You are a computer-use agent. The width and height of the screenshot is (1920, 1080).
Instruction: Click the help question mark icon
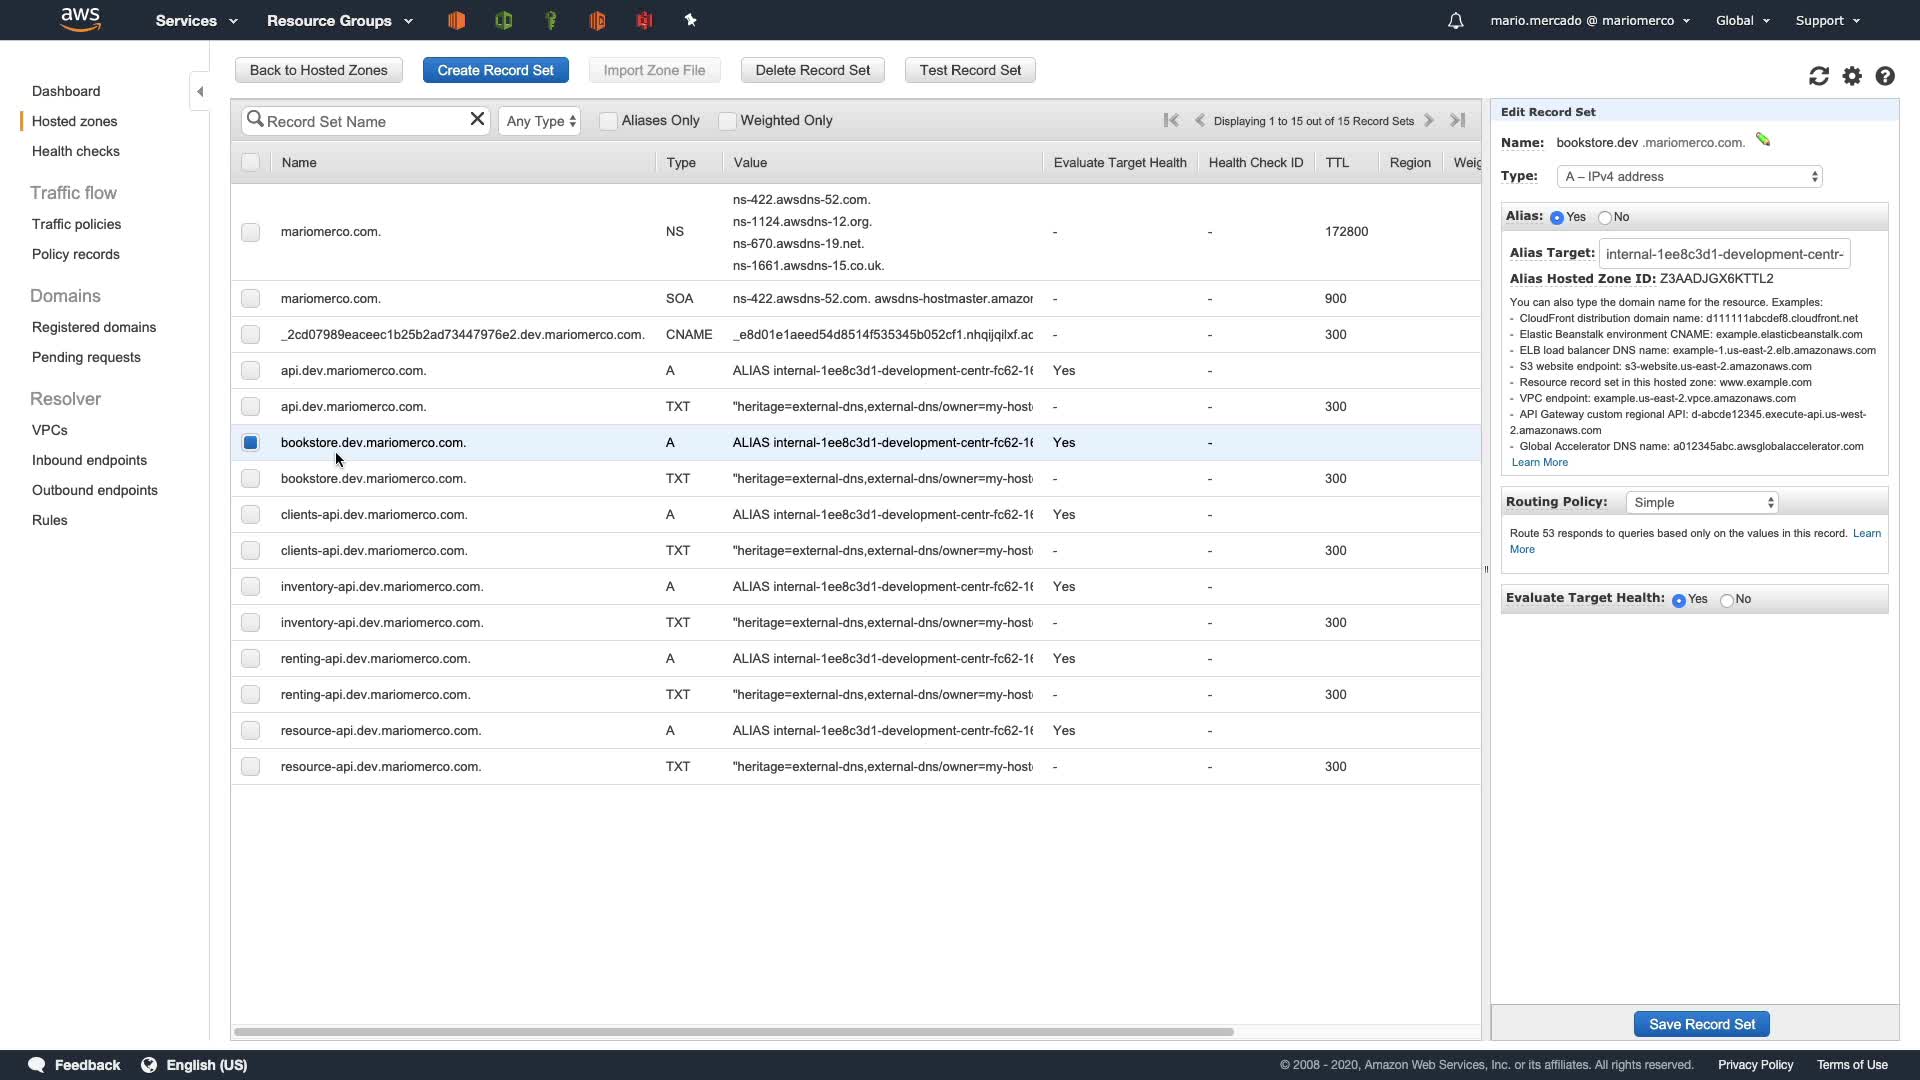click(x=1885, y=76)
